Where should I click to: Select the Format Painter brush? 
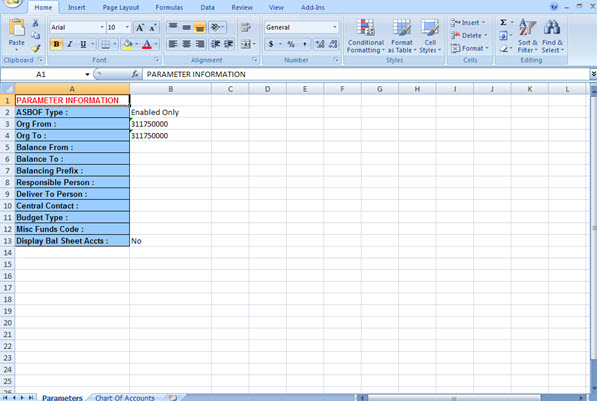coord(36,48)
